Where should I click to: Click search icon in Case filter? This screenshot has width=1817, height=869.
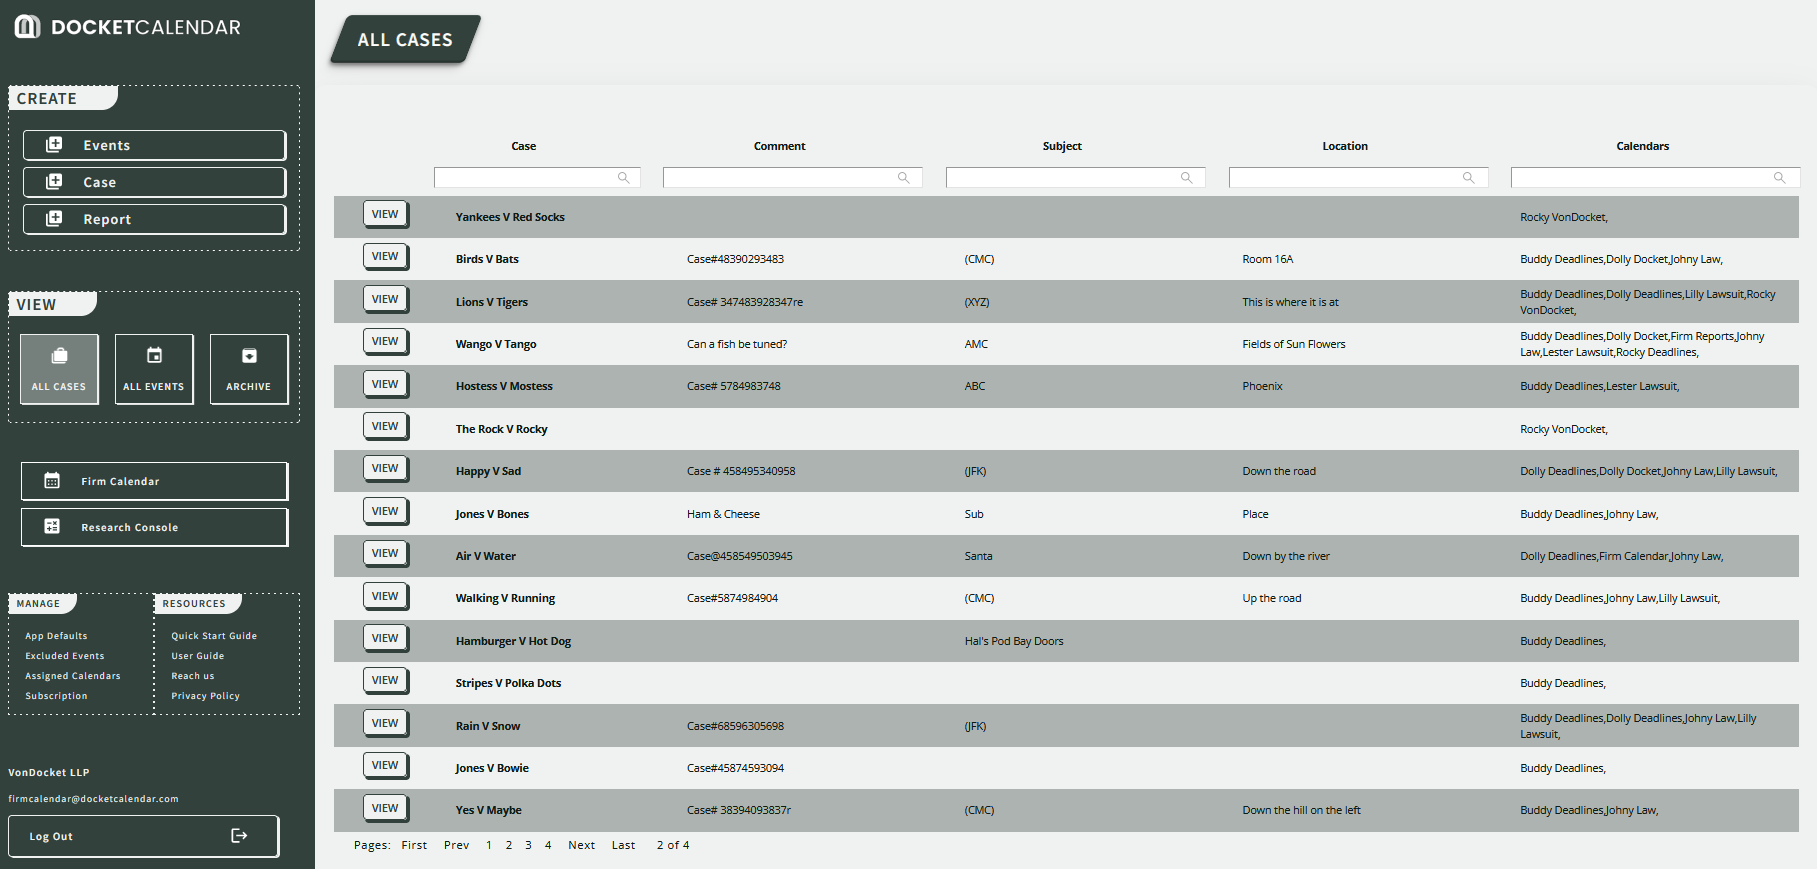623,178
